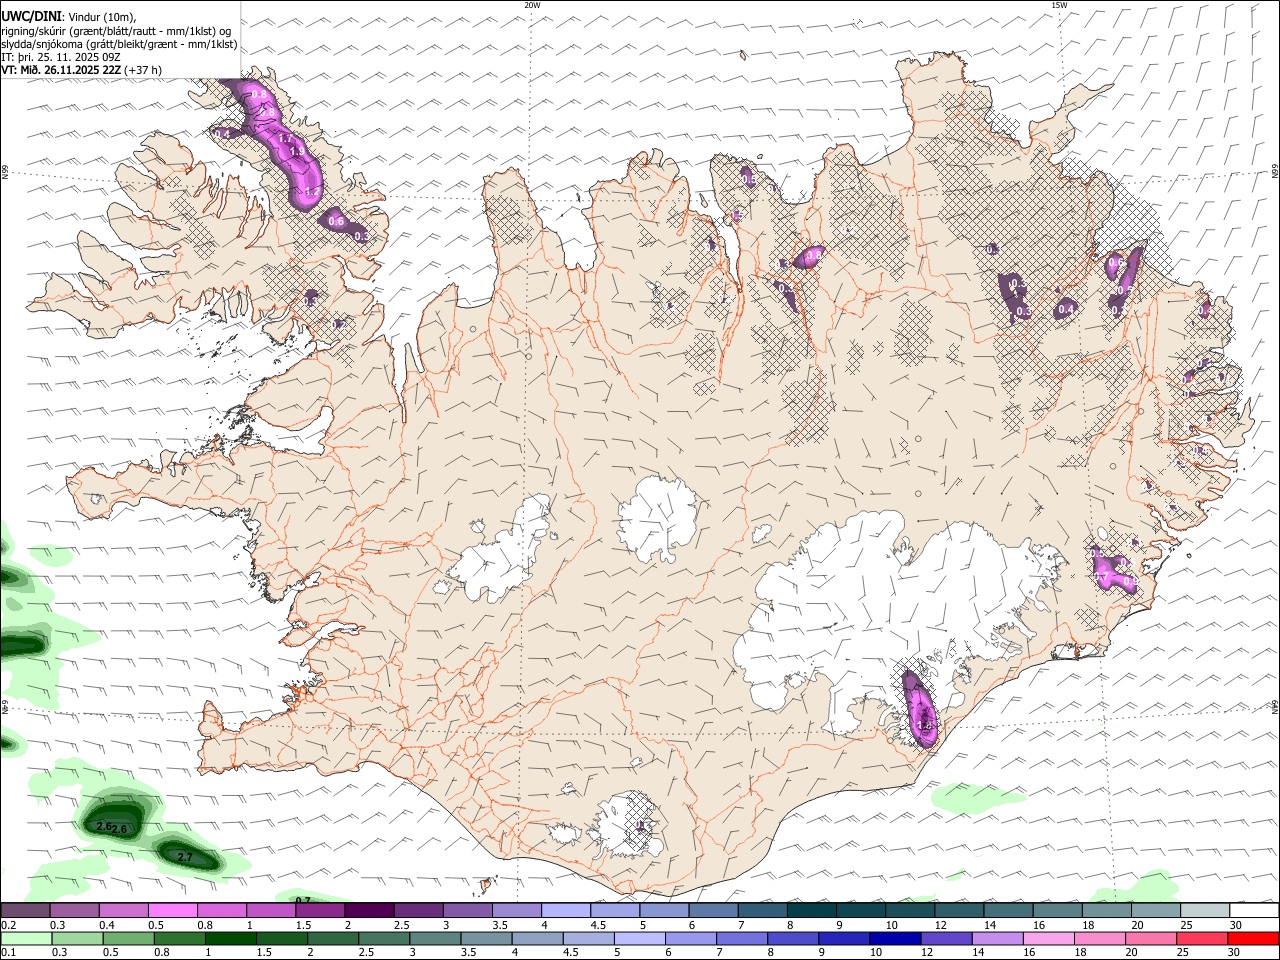Pick darkest purple swatch between 2 and 2.5
This screenshot has width=1280, height=960.
[x=369, y=911]
